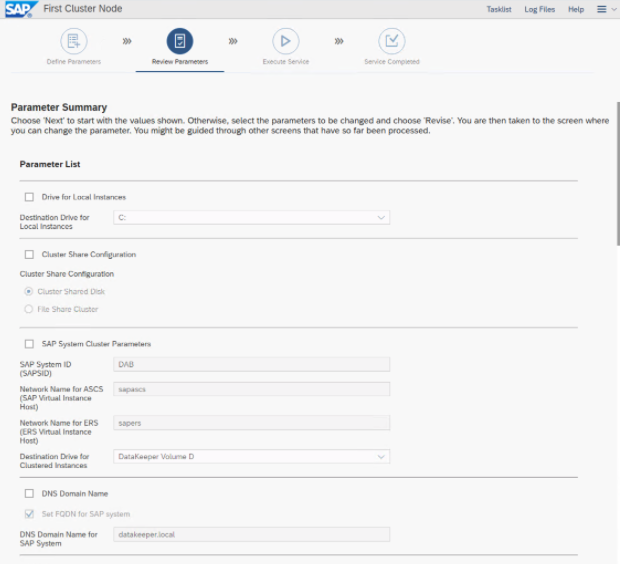Click the vertical scrollbar on the right

(618, 174)
